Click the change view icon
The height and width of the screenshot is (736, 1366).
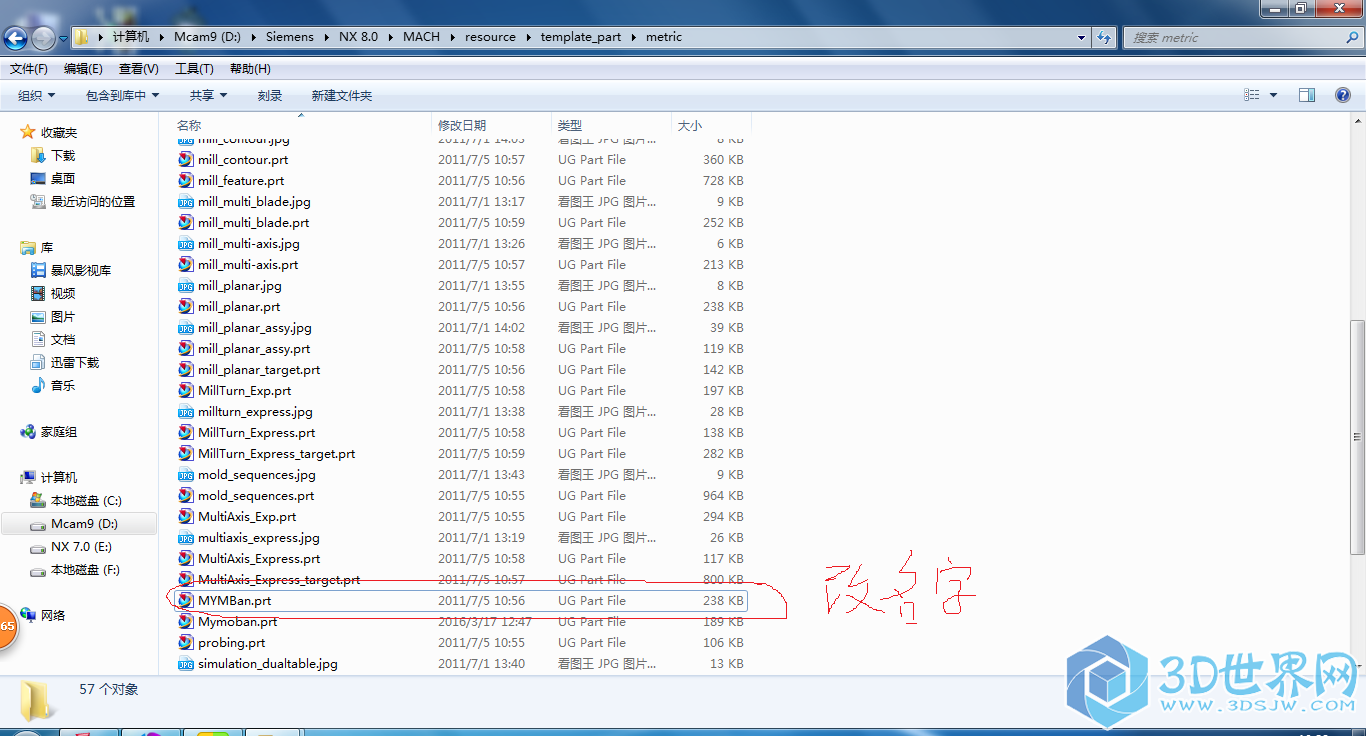(1252, 95)
